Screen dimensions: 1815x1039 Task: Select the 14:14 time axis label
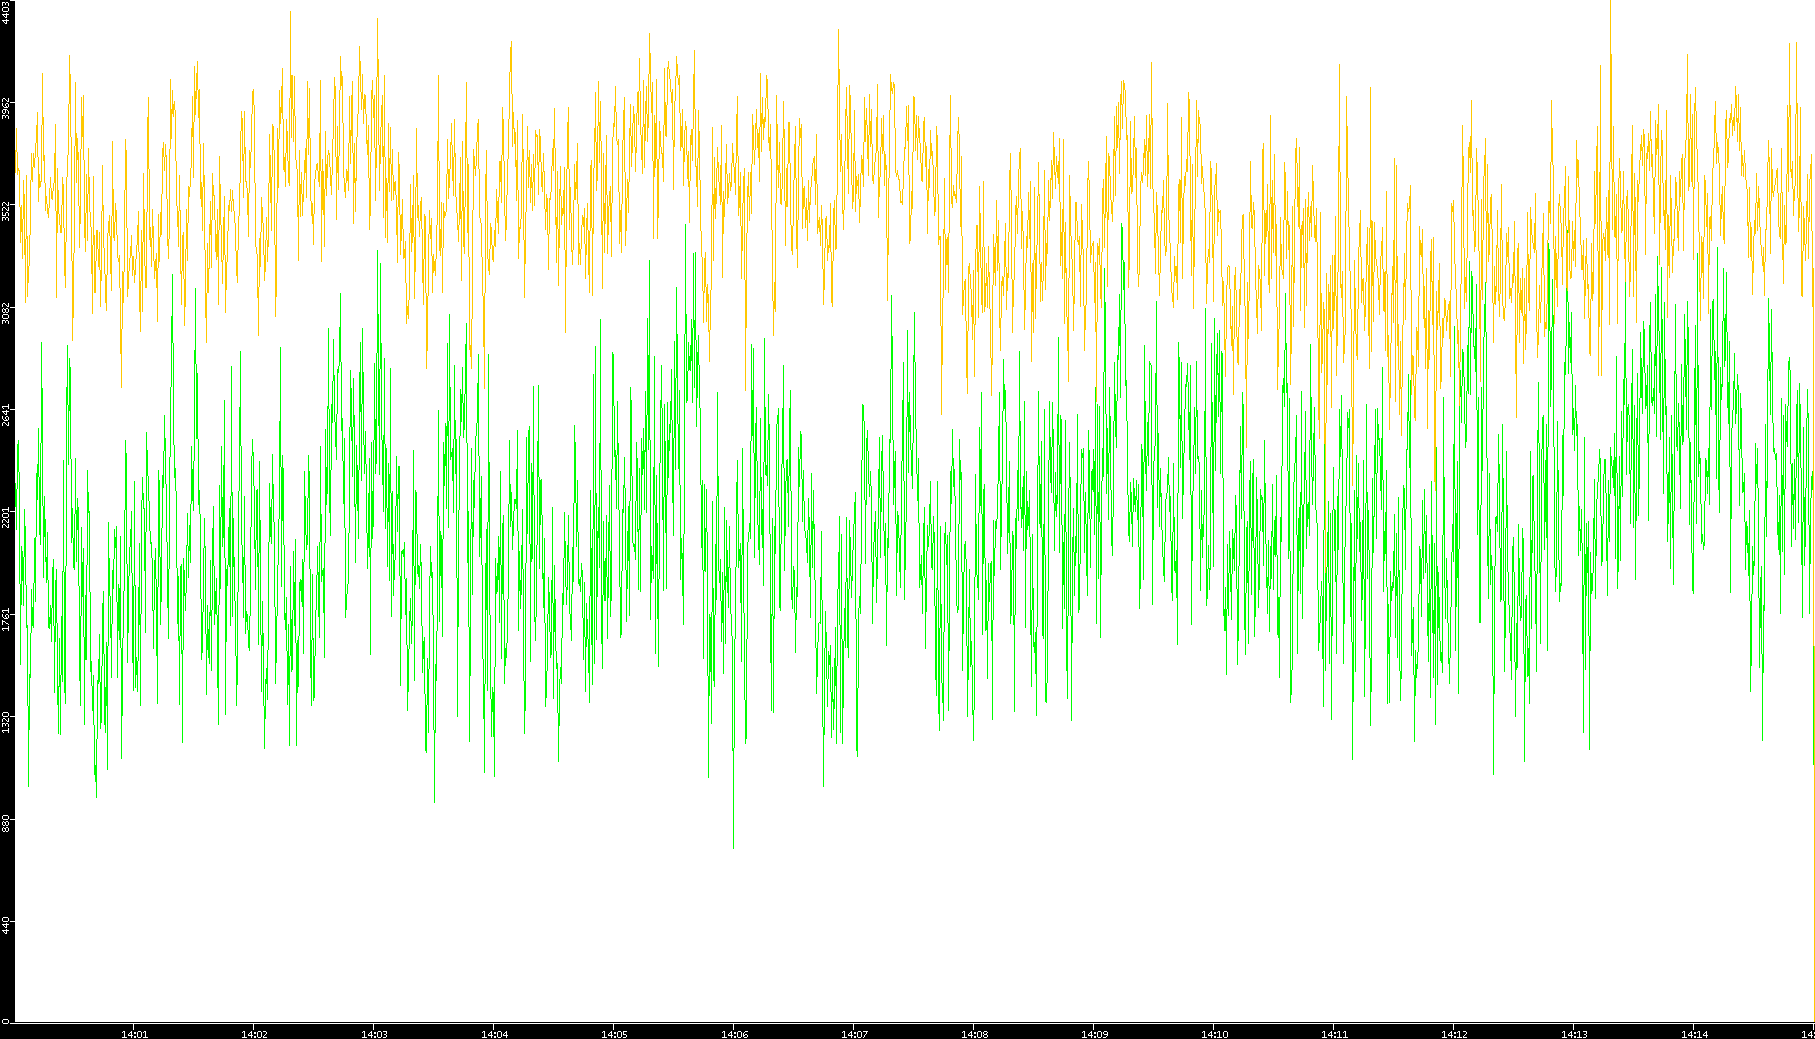click(1694, 1034)
